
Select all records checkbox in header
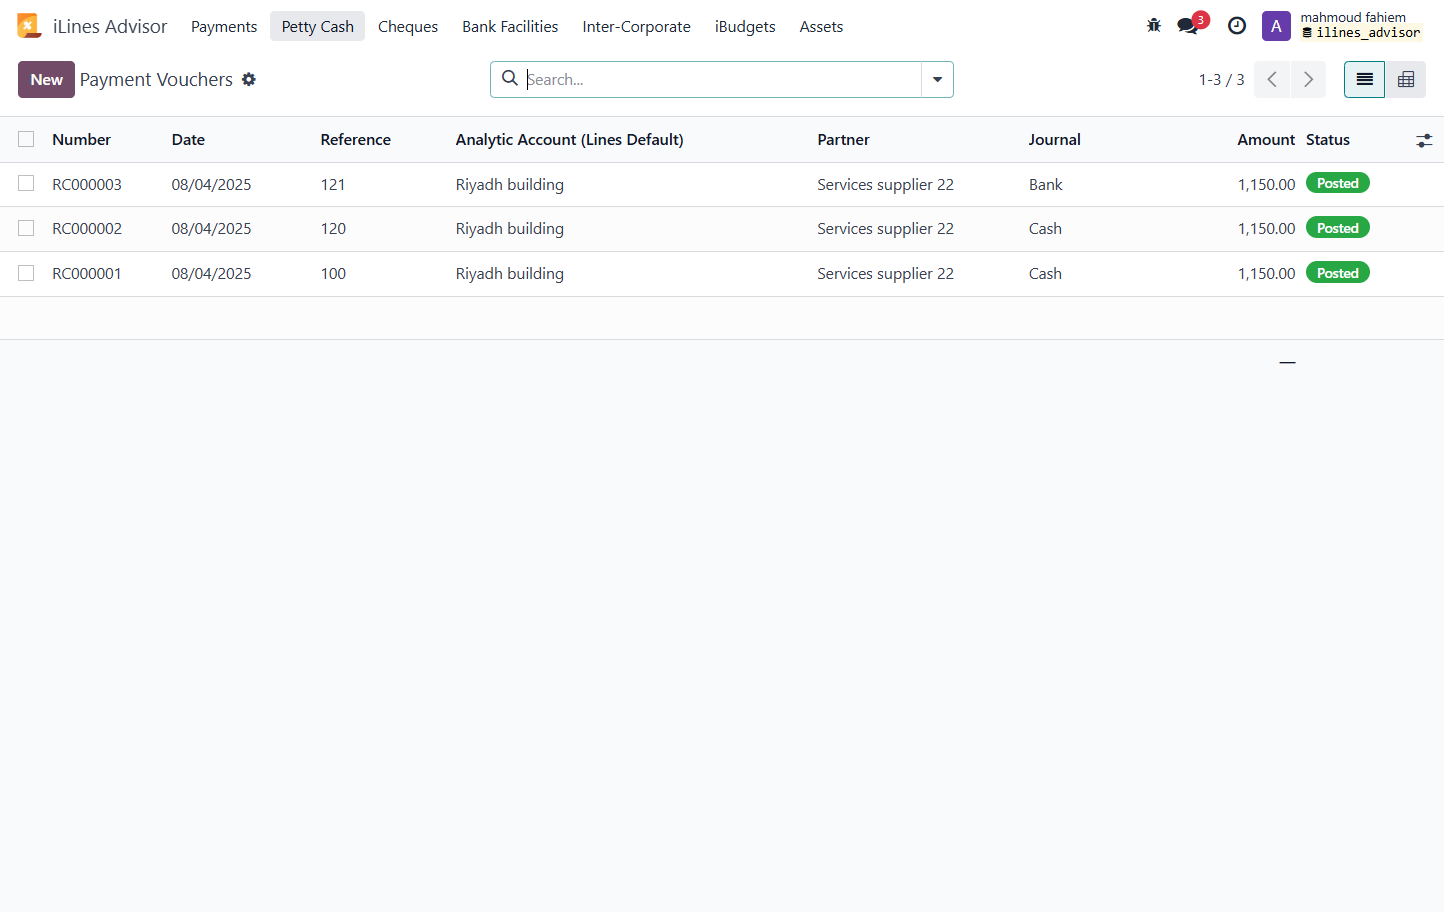[x=26, y=139]
